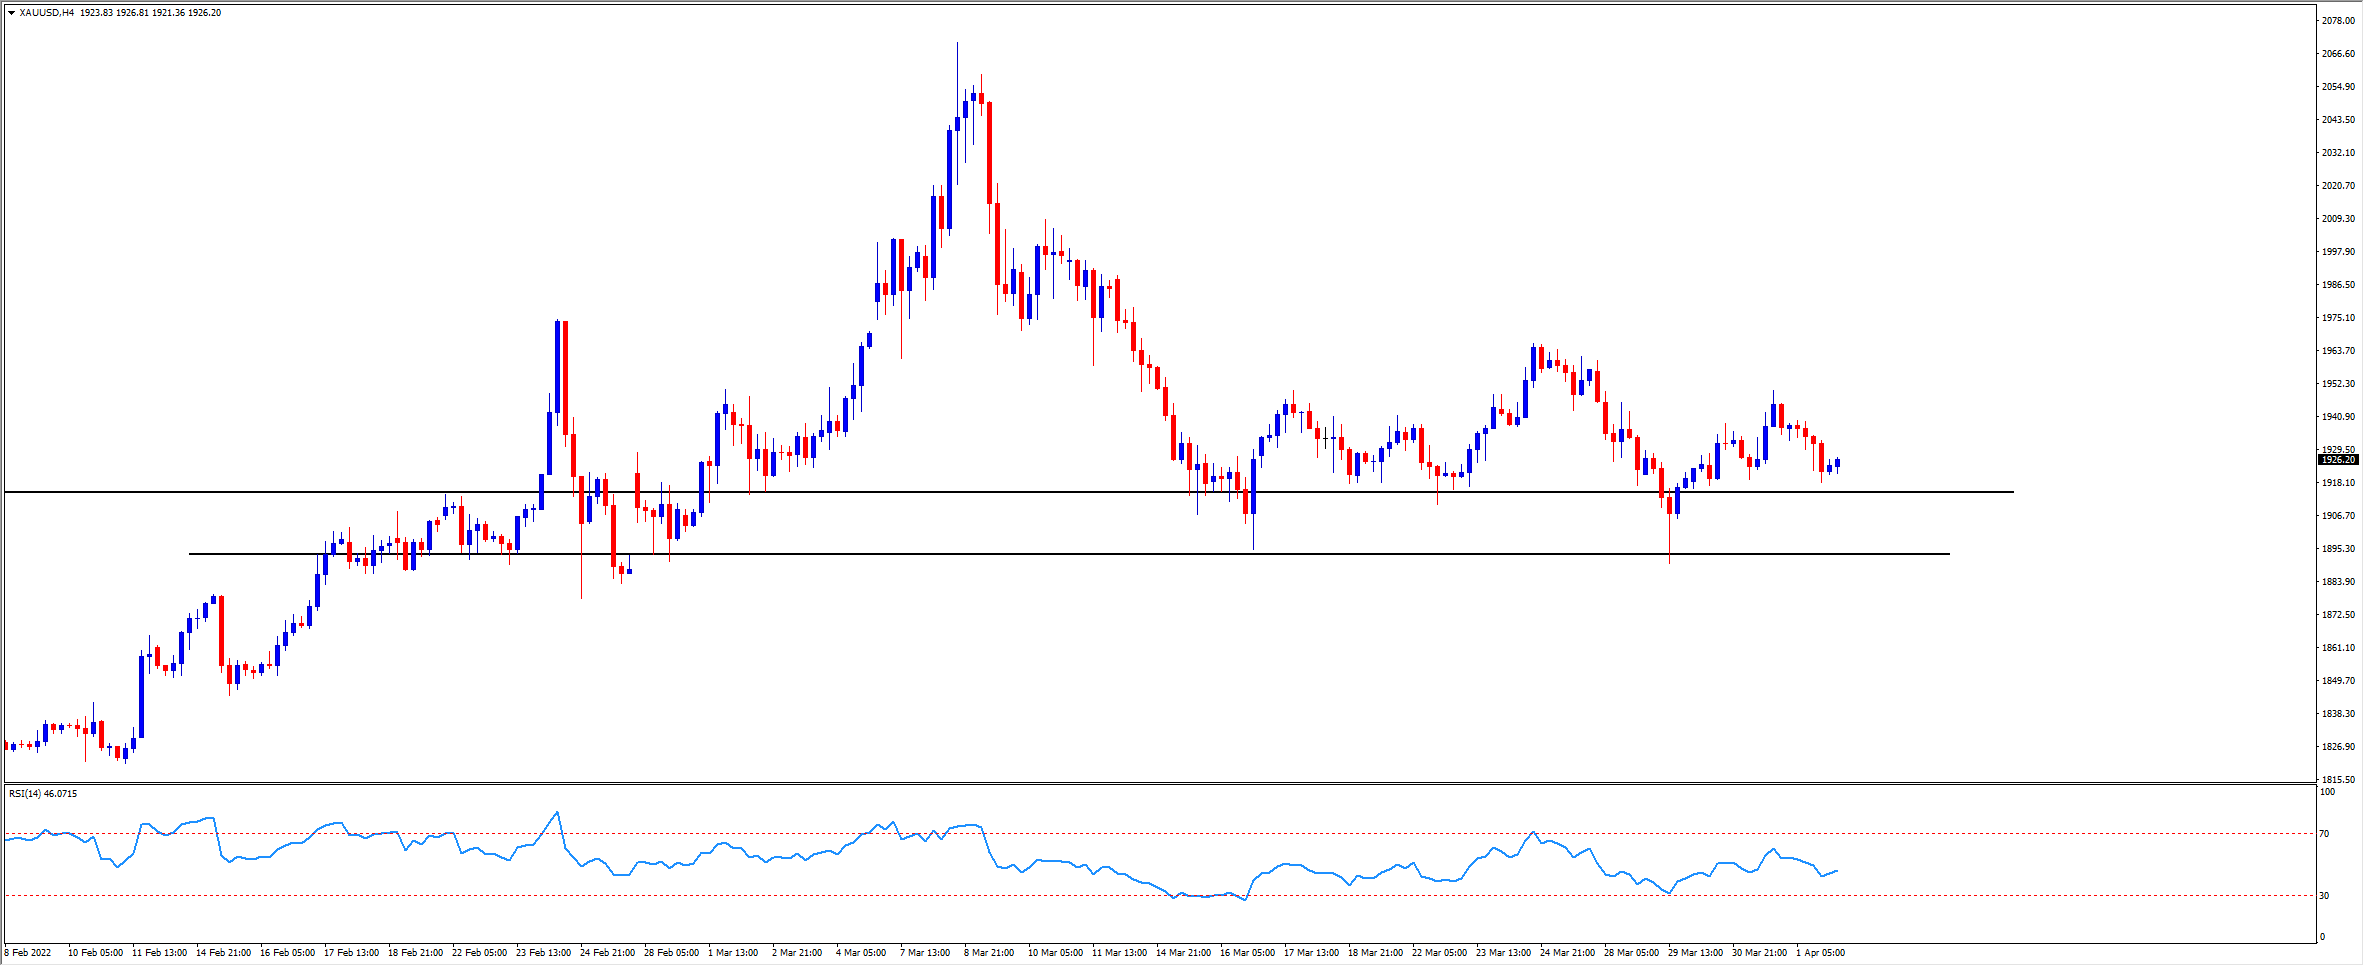Click the 1815.50 price axis label
Viewport: 2364px width, 966px height.
click(x=2337, y=780)
